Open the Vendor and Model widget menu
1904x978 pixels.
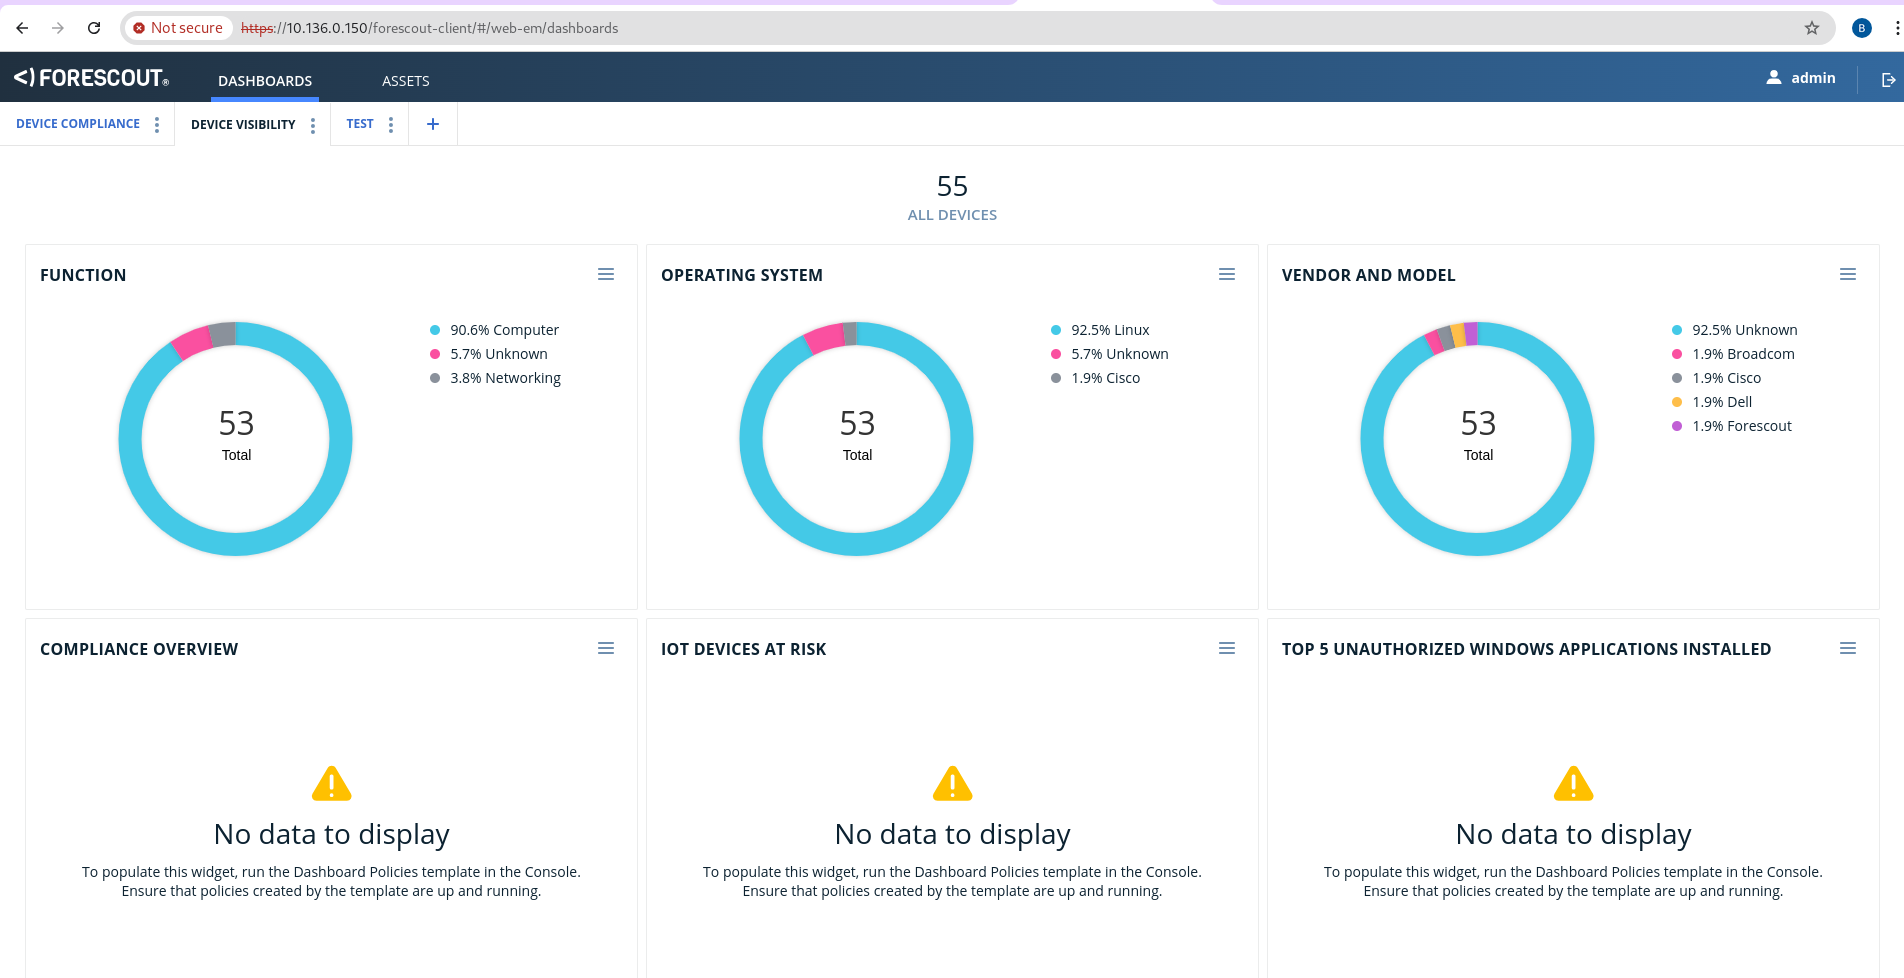[x=1848, y=275]
